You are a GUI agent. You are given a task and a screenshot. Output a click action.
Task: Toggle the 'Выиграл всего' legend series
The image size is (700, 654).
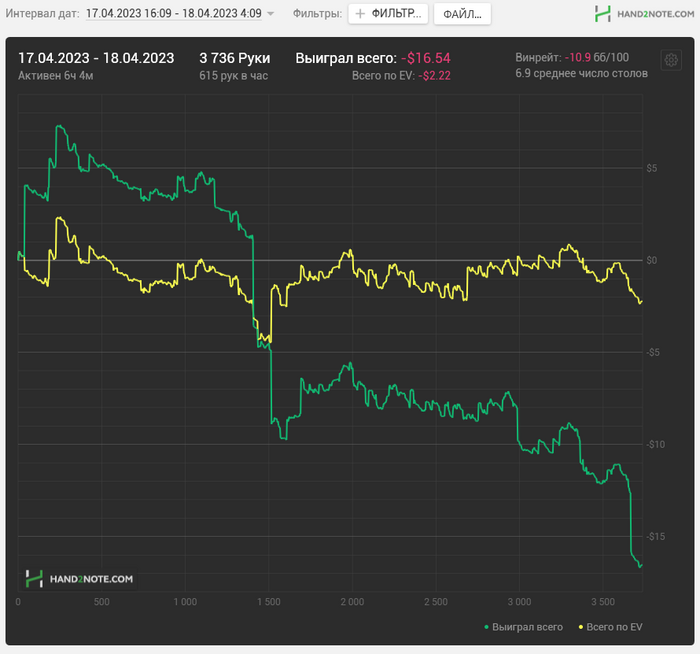pyautogui.click(x=523, y=627)
